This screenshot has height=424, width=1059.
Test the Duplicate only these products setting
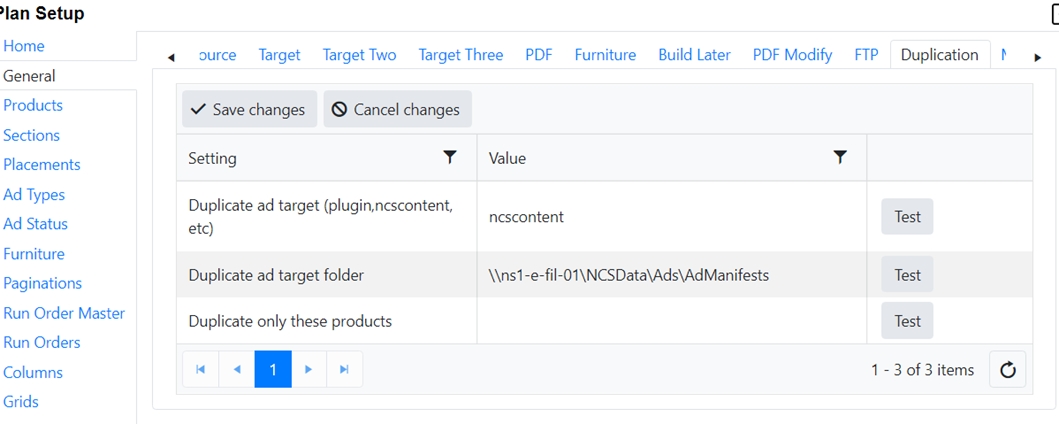point(907,321)
